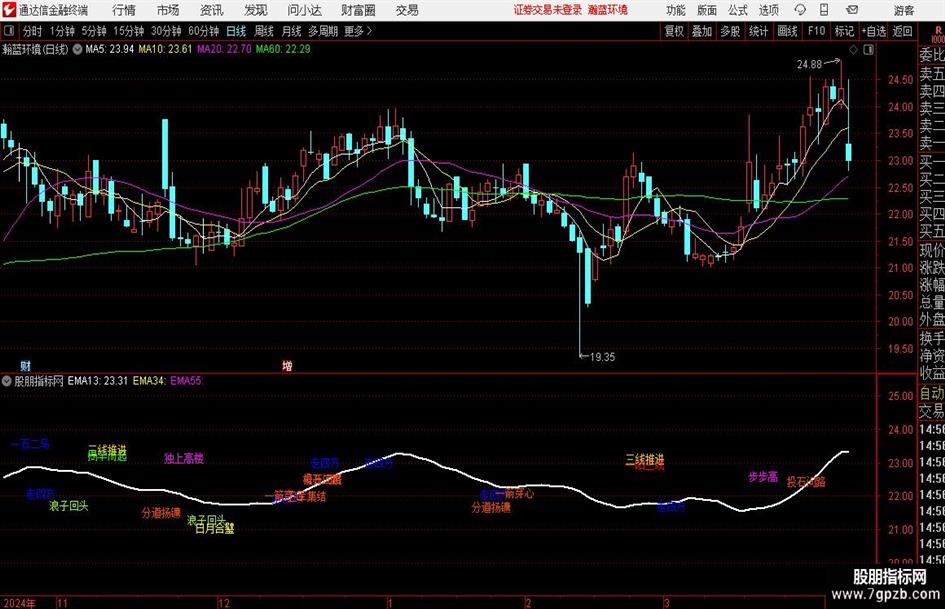The width and height of the screenshot is (945, 609).
Task: Select the 日线 daily period tab
Action: [236, 31]
